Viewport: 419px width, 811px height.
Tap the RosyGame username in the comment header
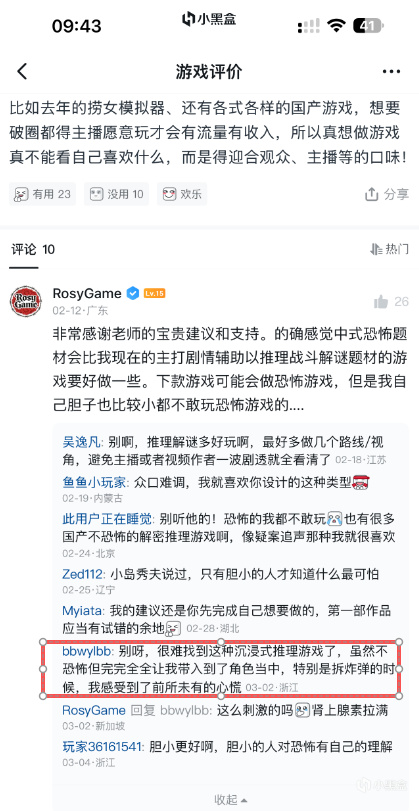point(87,293)
